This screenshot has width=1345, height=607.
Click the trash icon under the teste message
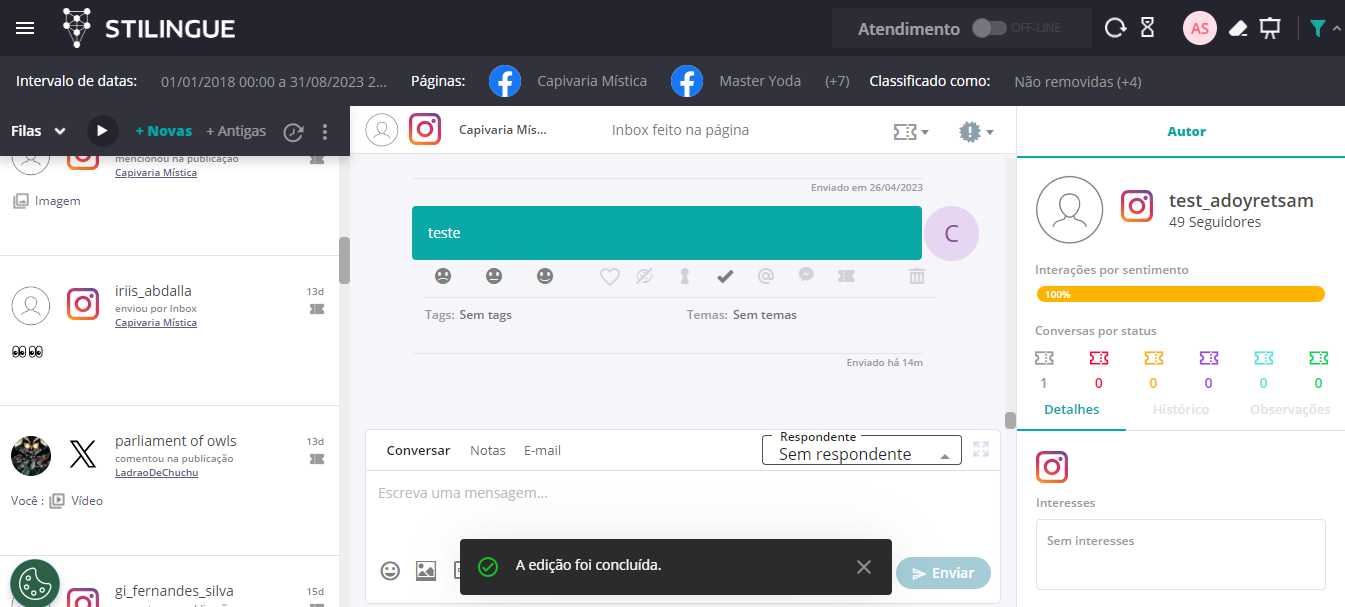(916, 276)
